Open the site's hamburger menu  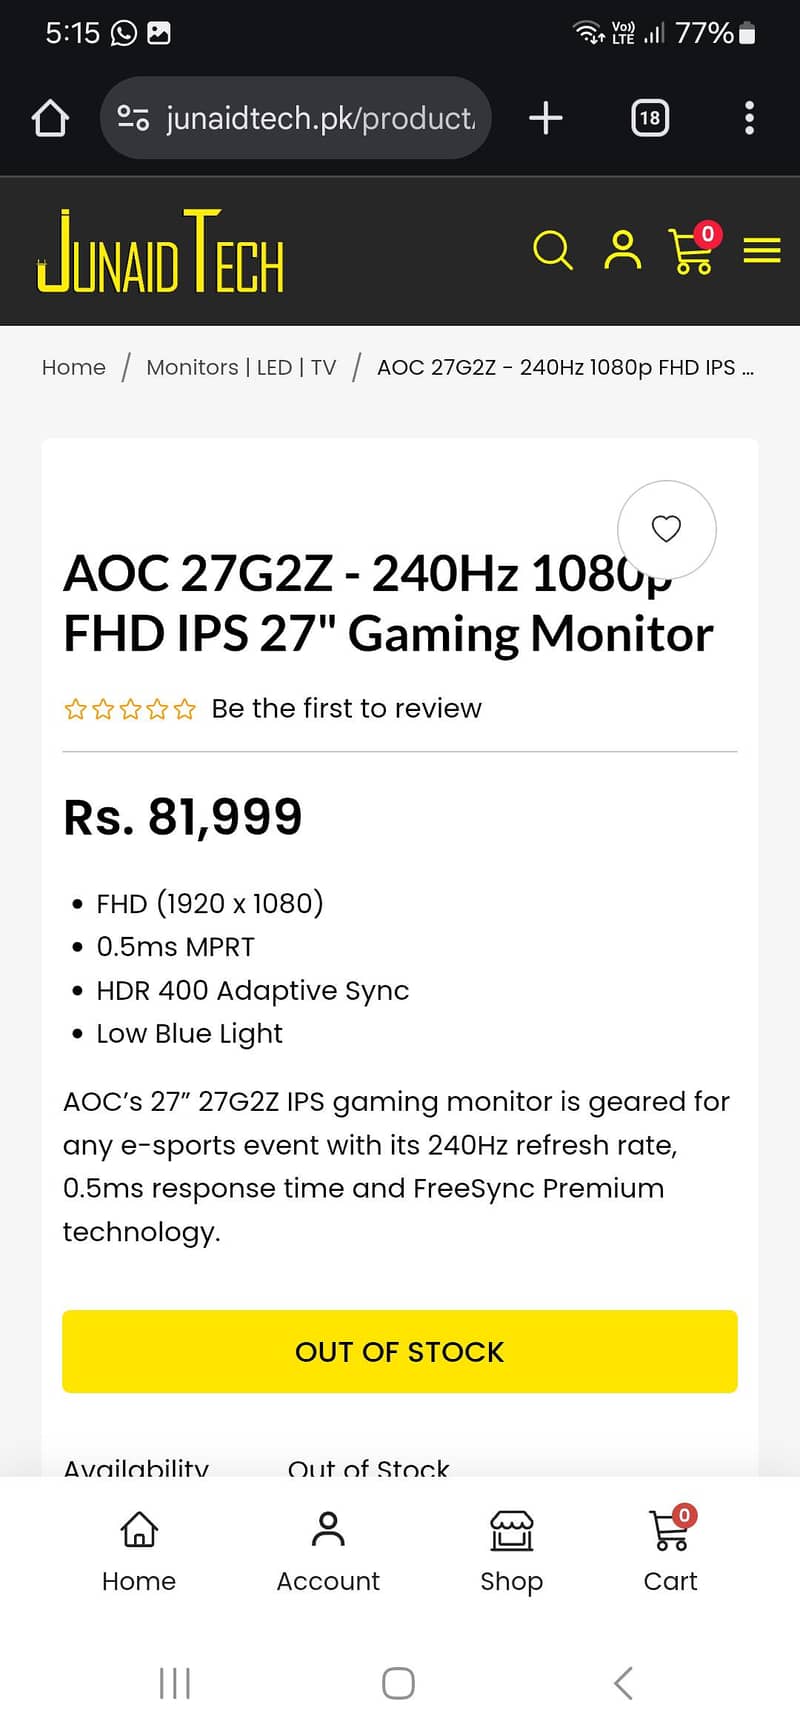pos(762,252)
